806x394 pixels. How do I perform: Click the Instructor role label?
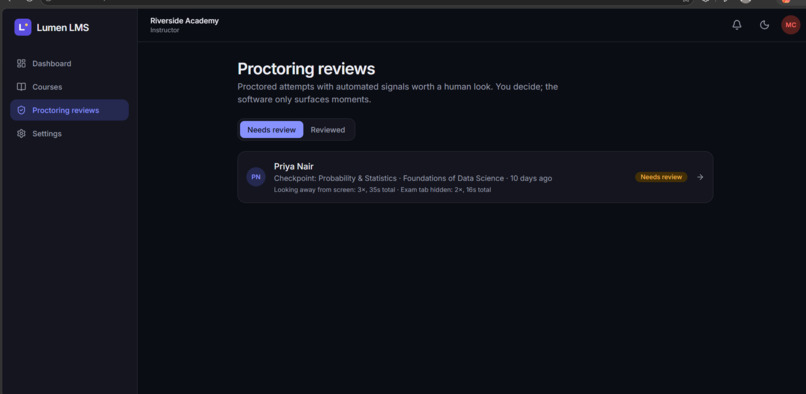164,30
